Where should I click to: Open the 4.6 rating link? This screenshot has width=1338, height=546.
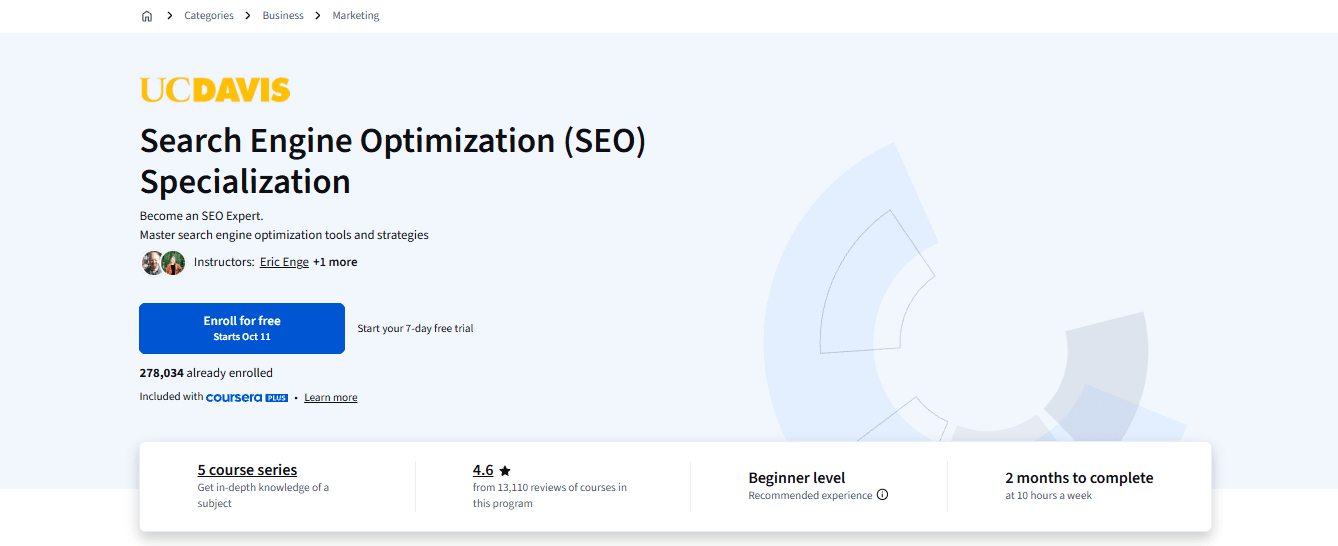(483, 470)
